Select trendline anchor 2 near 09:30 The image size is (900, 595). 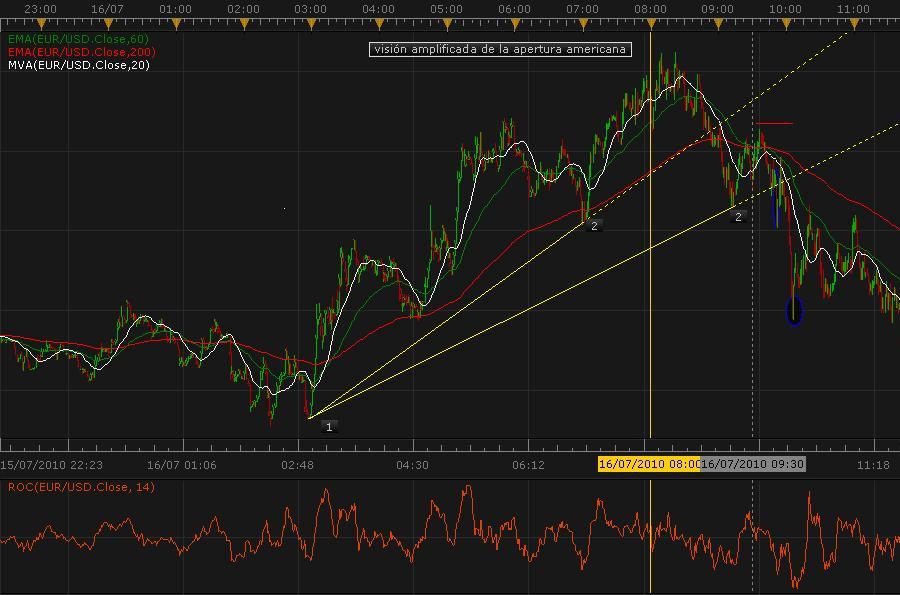(x=738, y=217)
